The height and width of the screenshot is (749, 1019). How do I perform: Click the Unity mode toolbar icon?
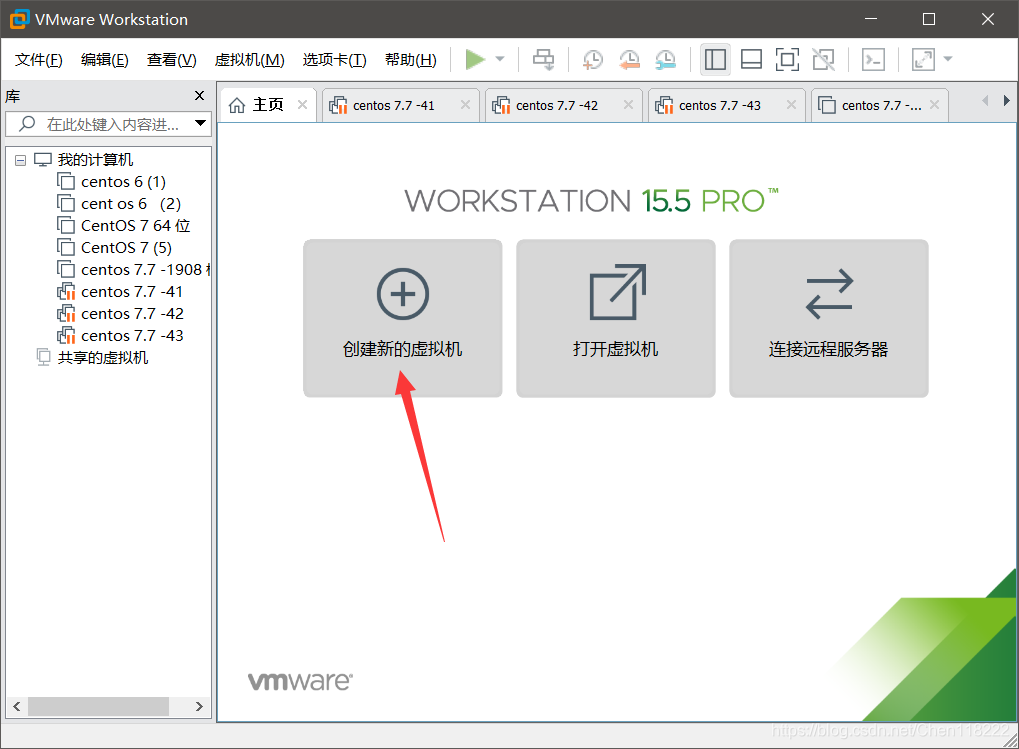click(823, 59)
